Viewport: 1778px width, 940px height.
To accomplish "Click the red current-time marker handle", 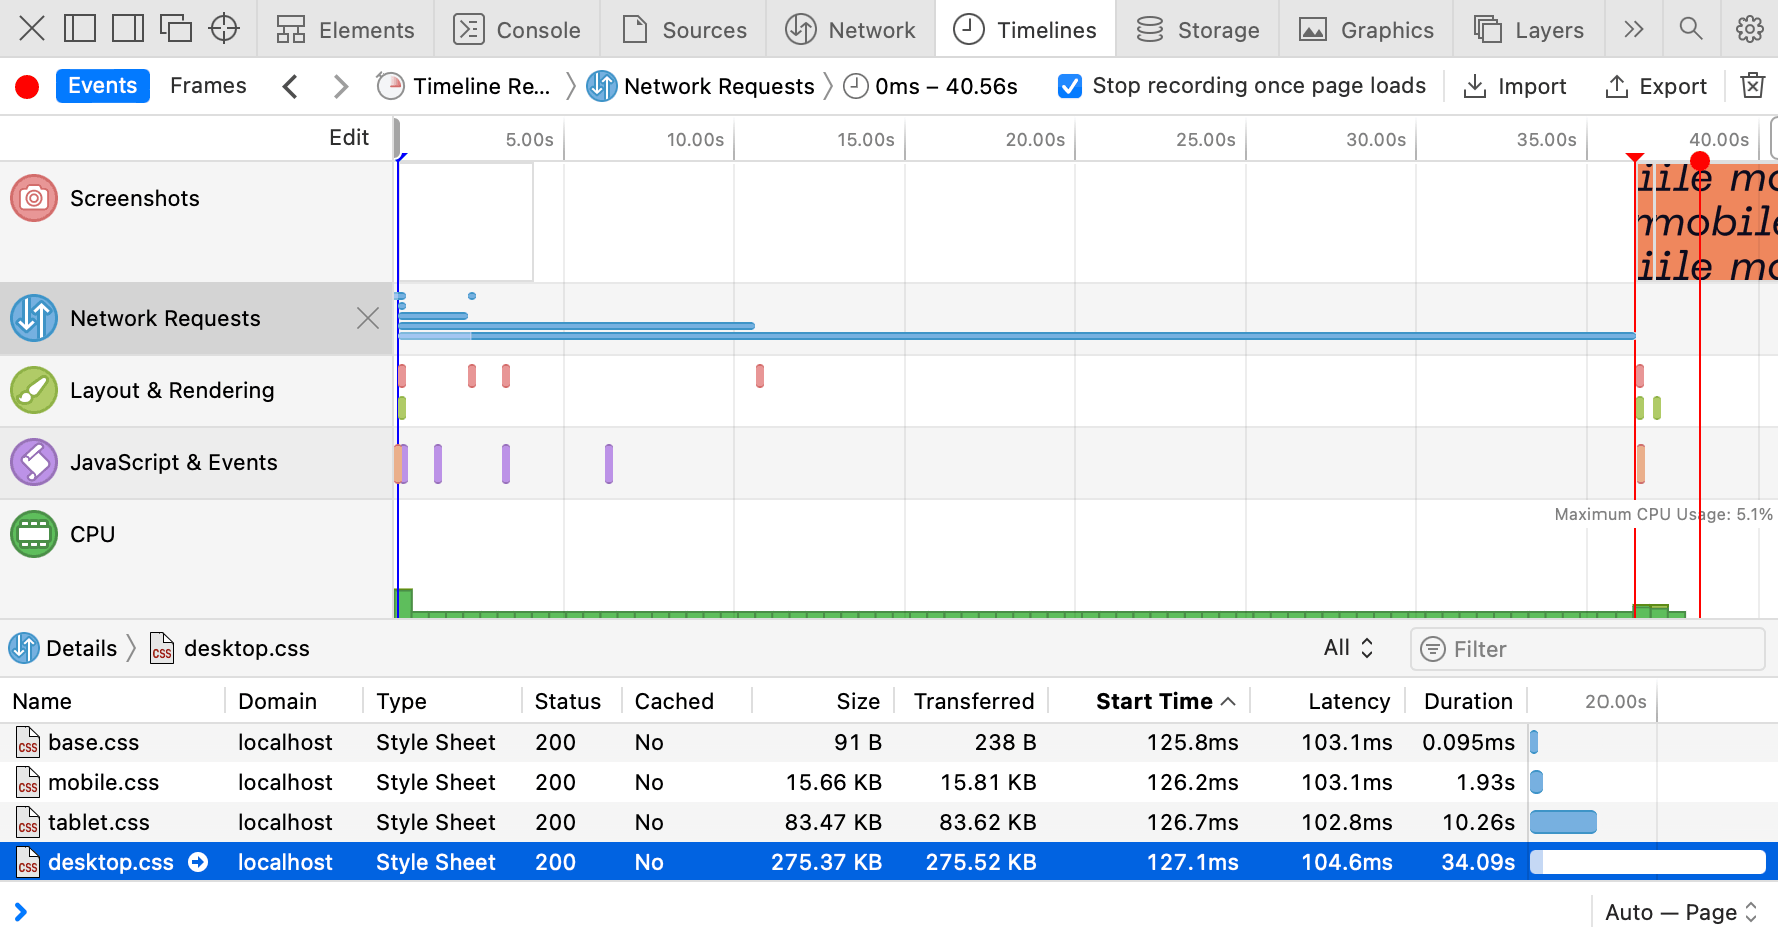I will pos(1700,161).
